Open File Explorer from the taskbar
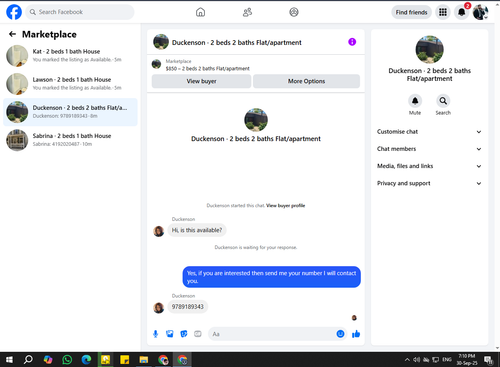 (x=144, y=360)
